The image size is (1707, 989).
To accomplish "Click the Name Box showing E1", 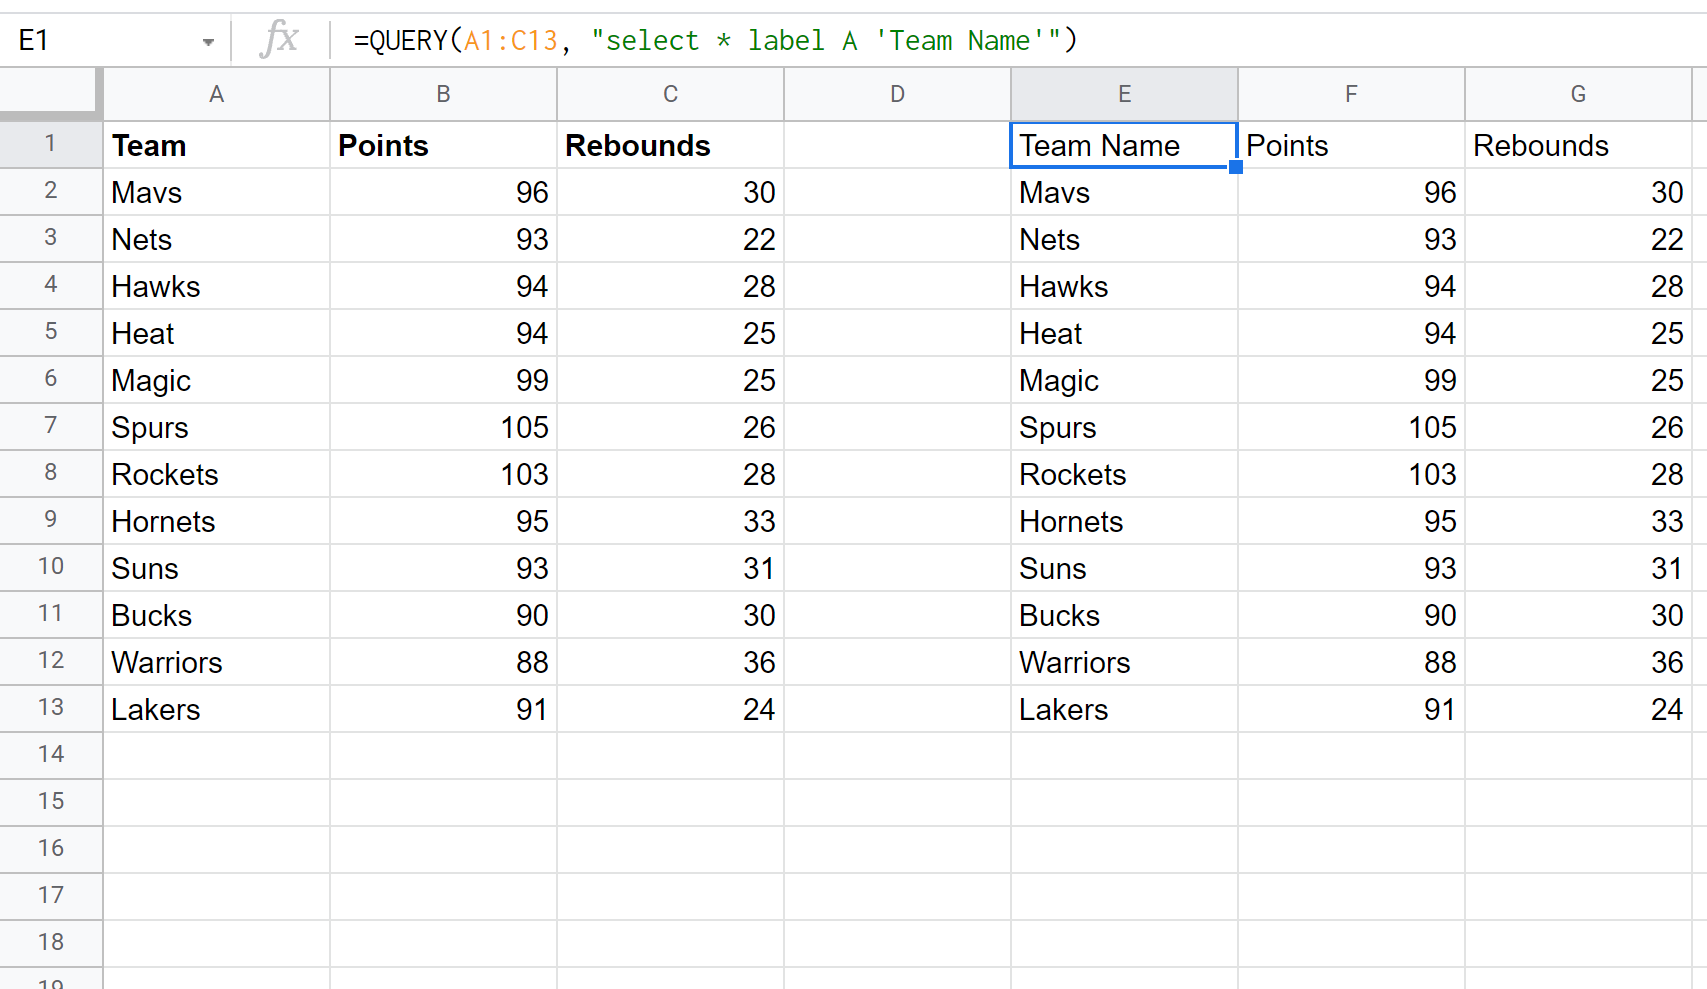I will (x=100, y=40).
